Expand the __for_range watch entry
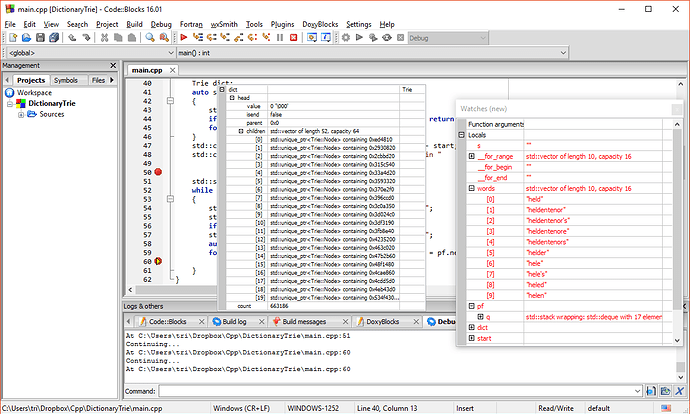Viewport: 690px width, 414px height. [471, 156]
